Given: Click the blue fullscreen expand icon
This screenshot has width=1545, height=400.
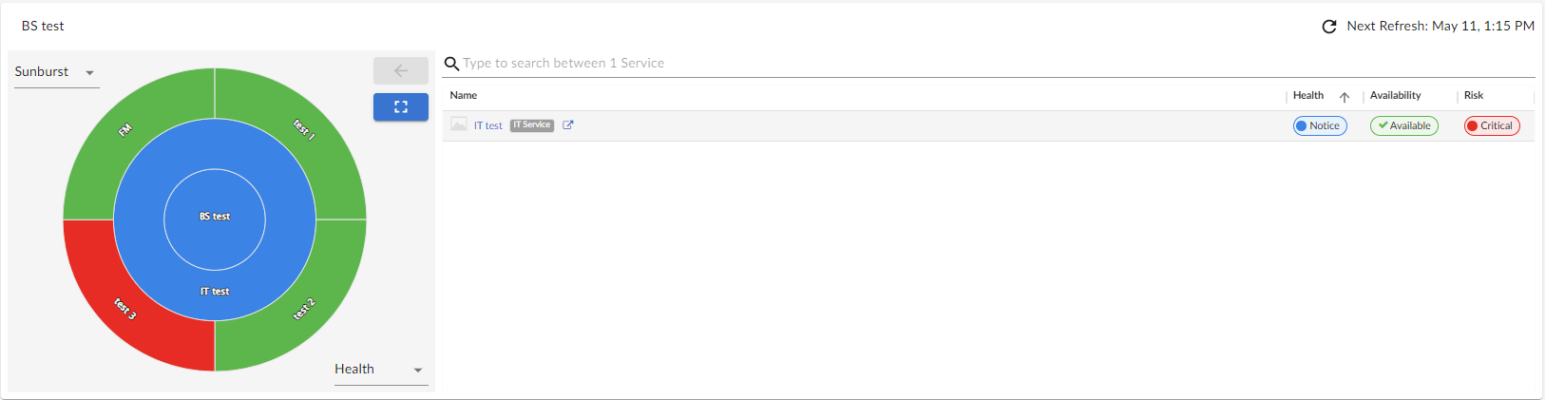Looking at the screenshot, I should (400, 107).
